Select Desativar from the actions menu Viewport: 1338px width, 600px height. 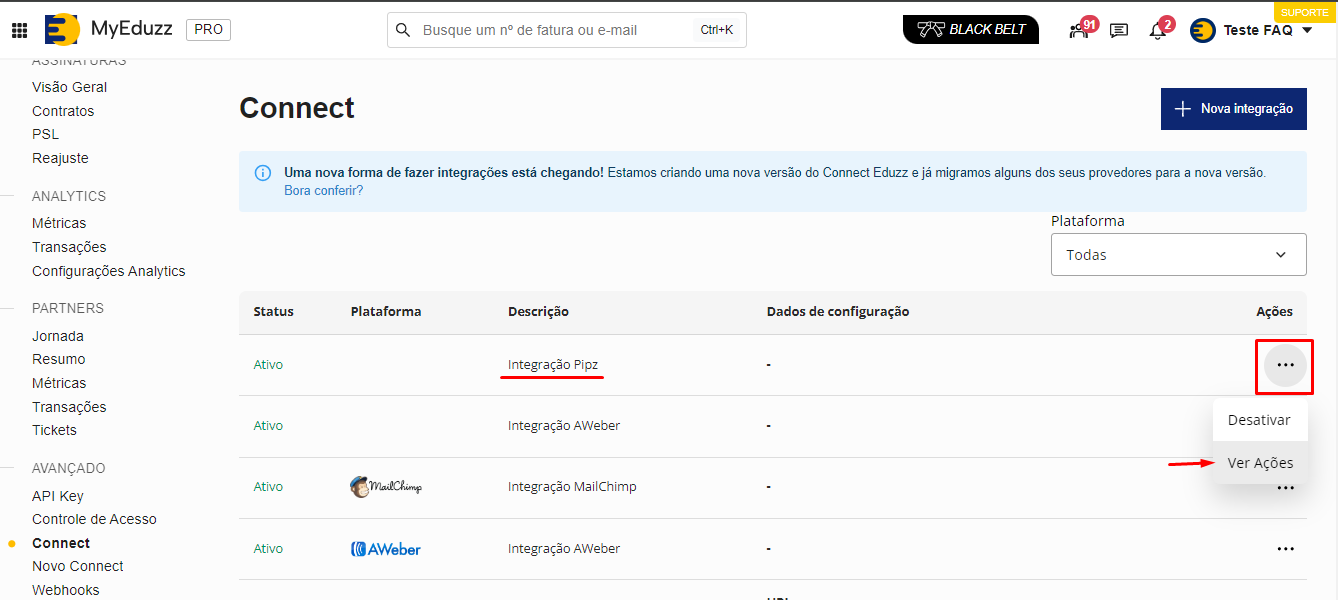pos(1259,420)
